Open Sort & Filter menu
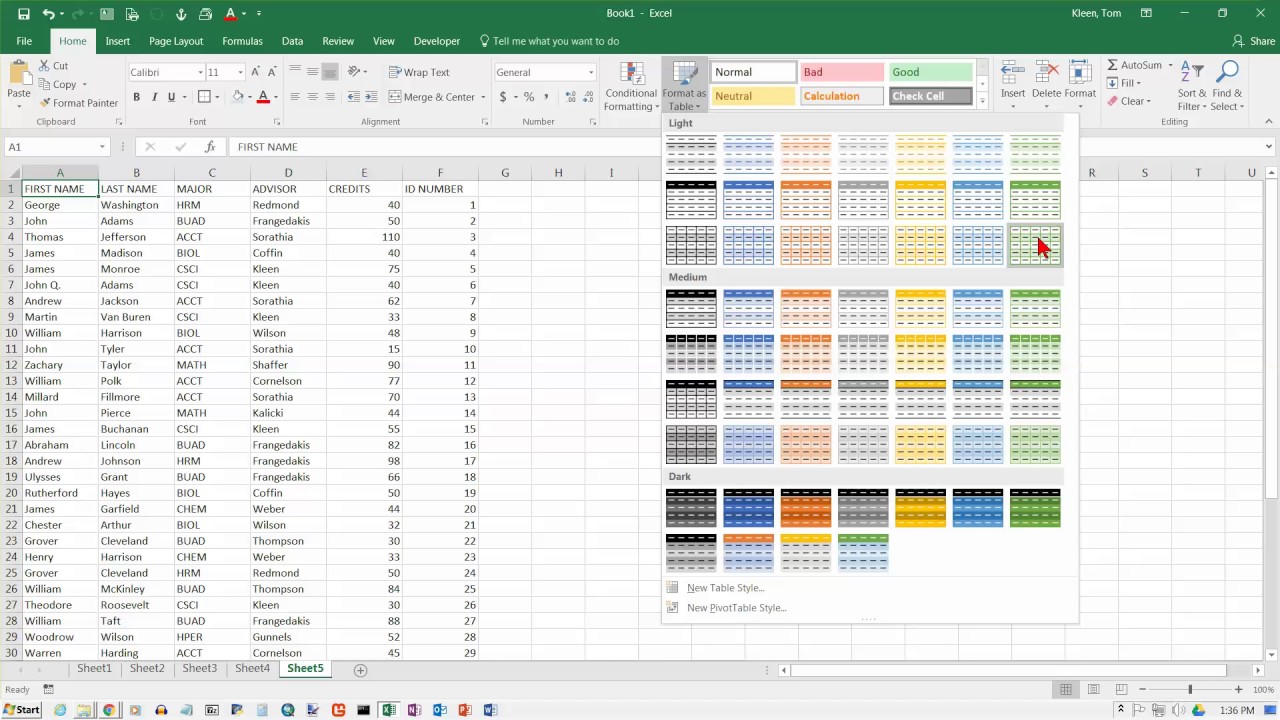This screenshot has width=1280, height=720. point(1191,85)
